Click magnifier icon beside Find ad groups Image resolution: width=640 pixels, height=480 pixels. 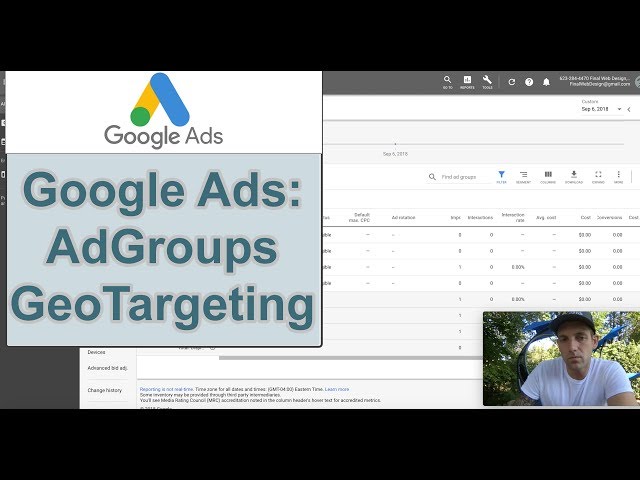432,177
